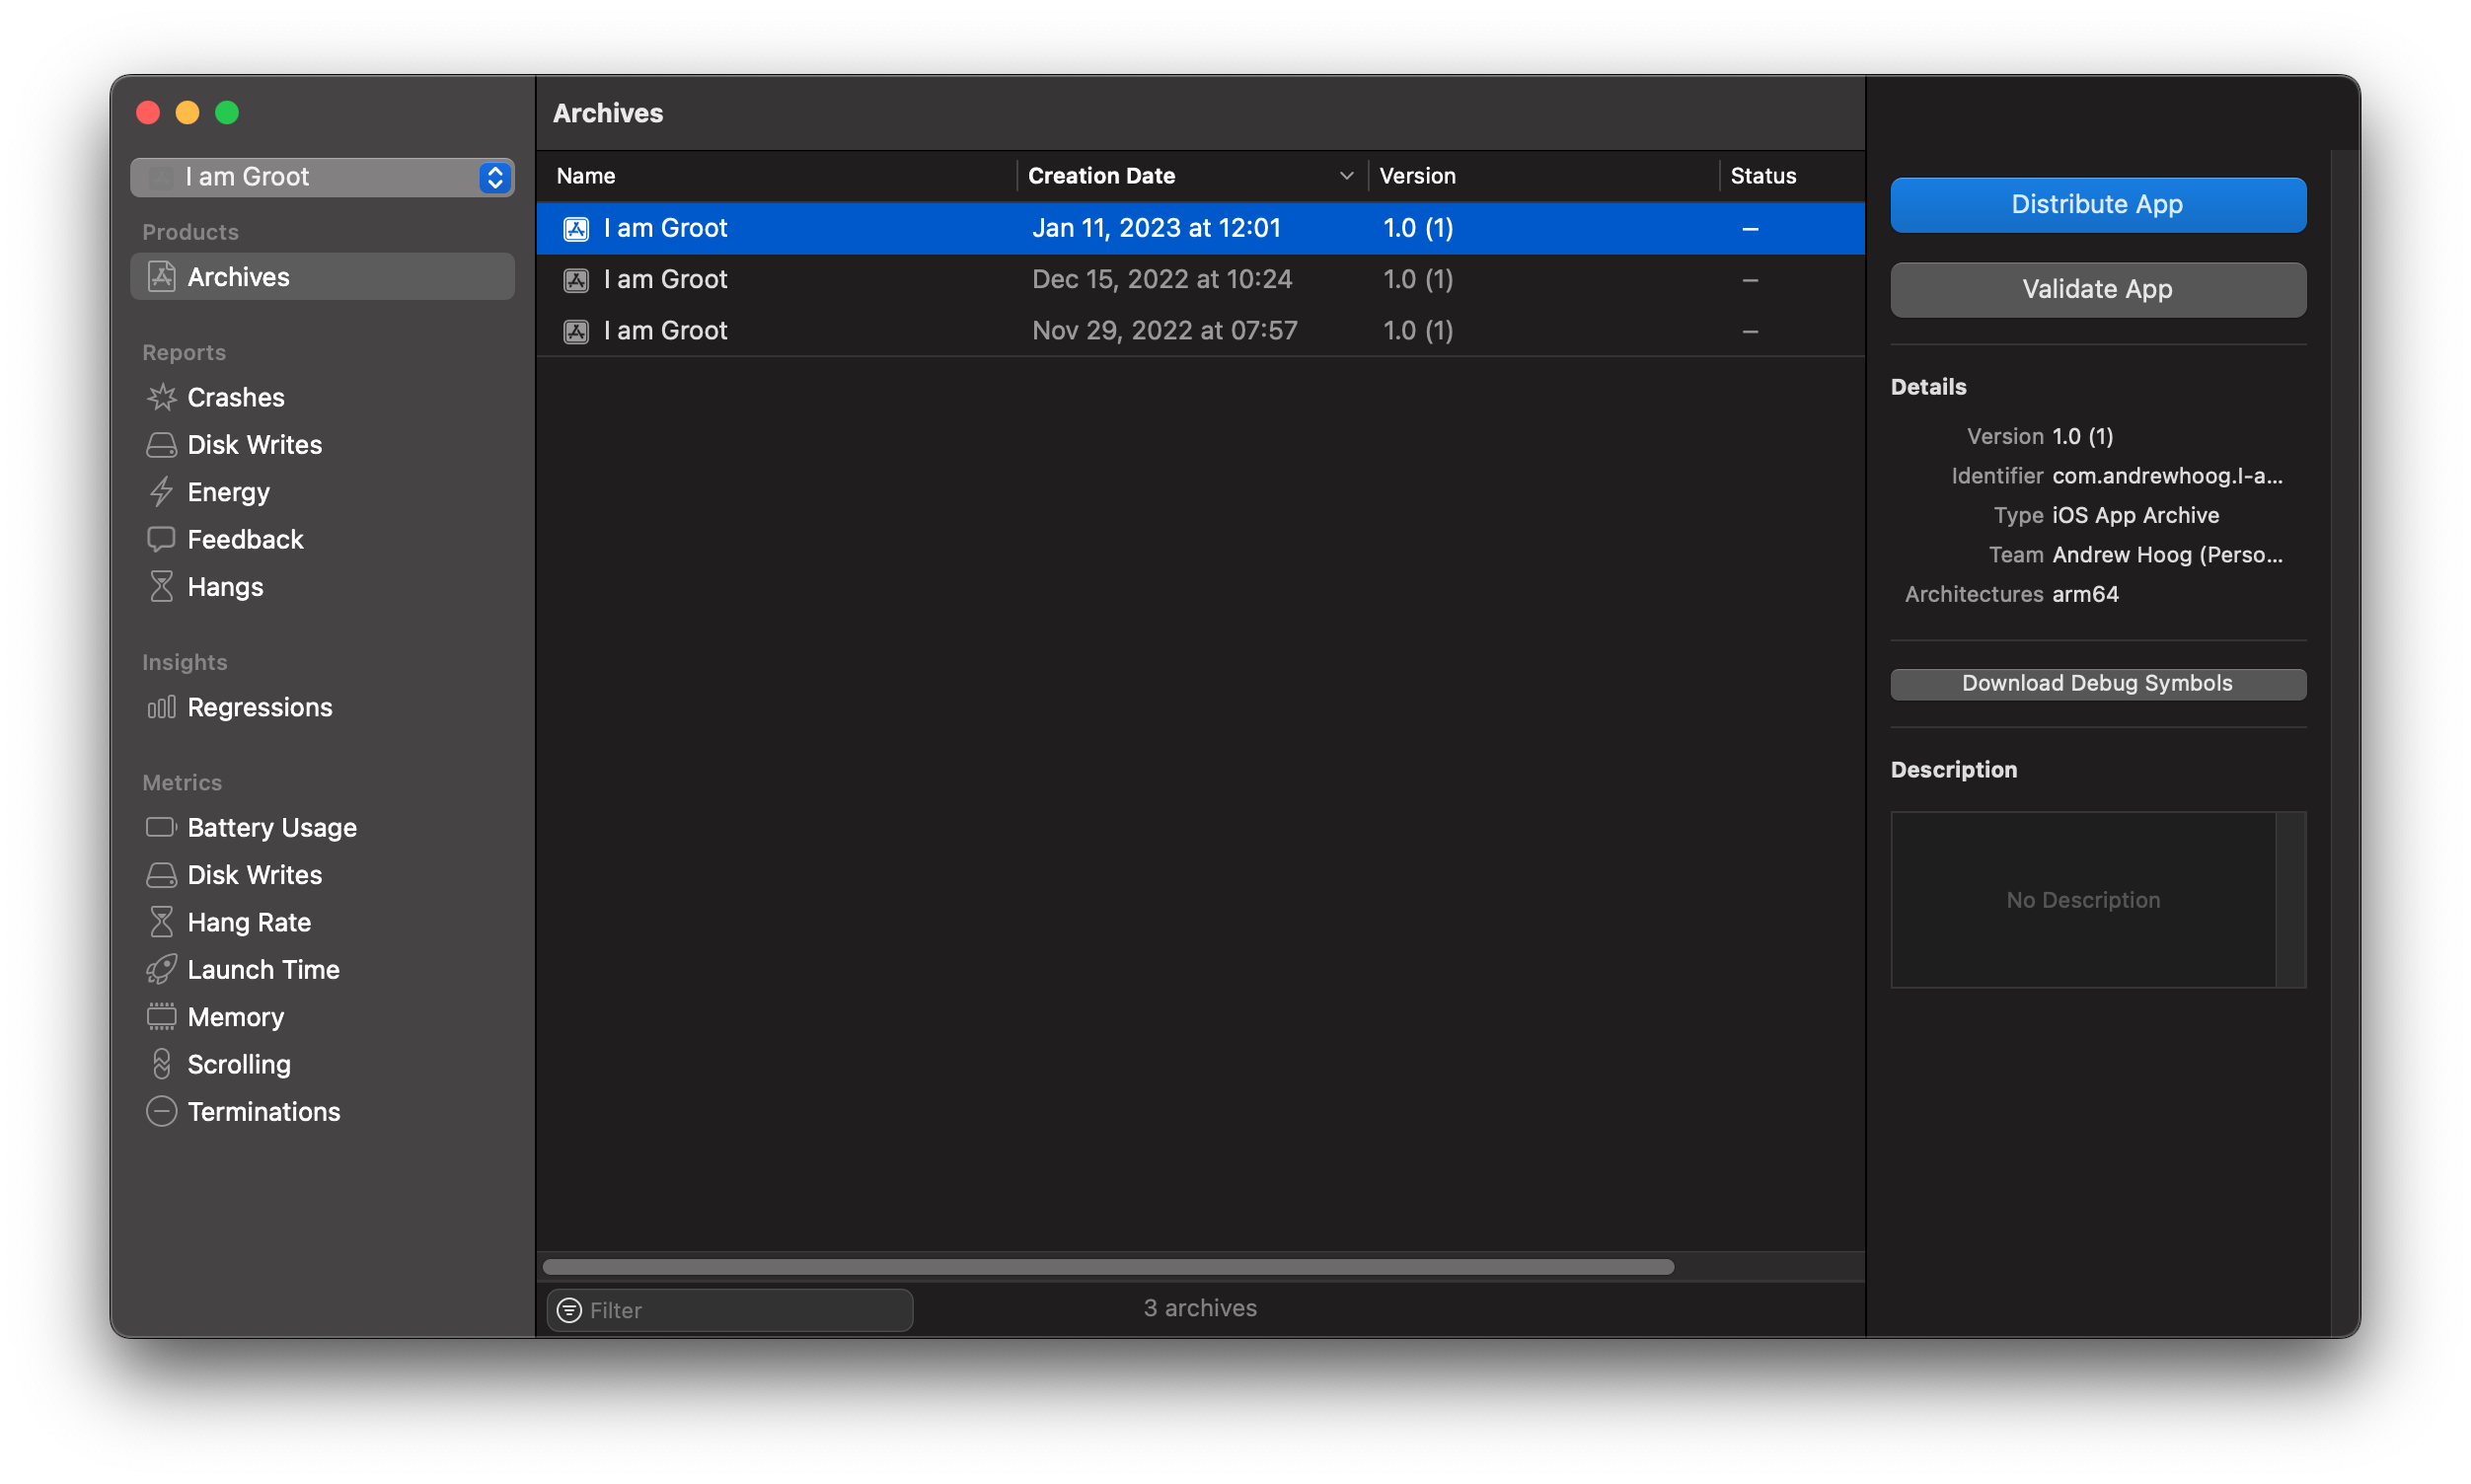Click the Crashes starburst icon
The width and height of the screenshot is (2471, 1484).
click(x=161, y=397)
